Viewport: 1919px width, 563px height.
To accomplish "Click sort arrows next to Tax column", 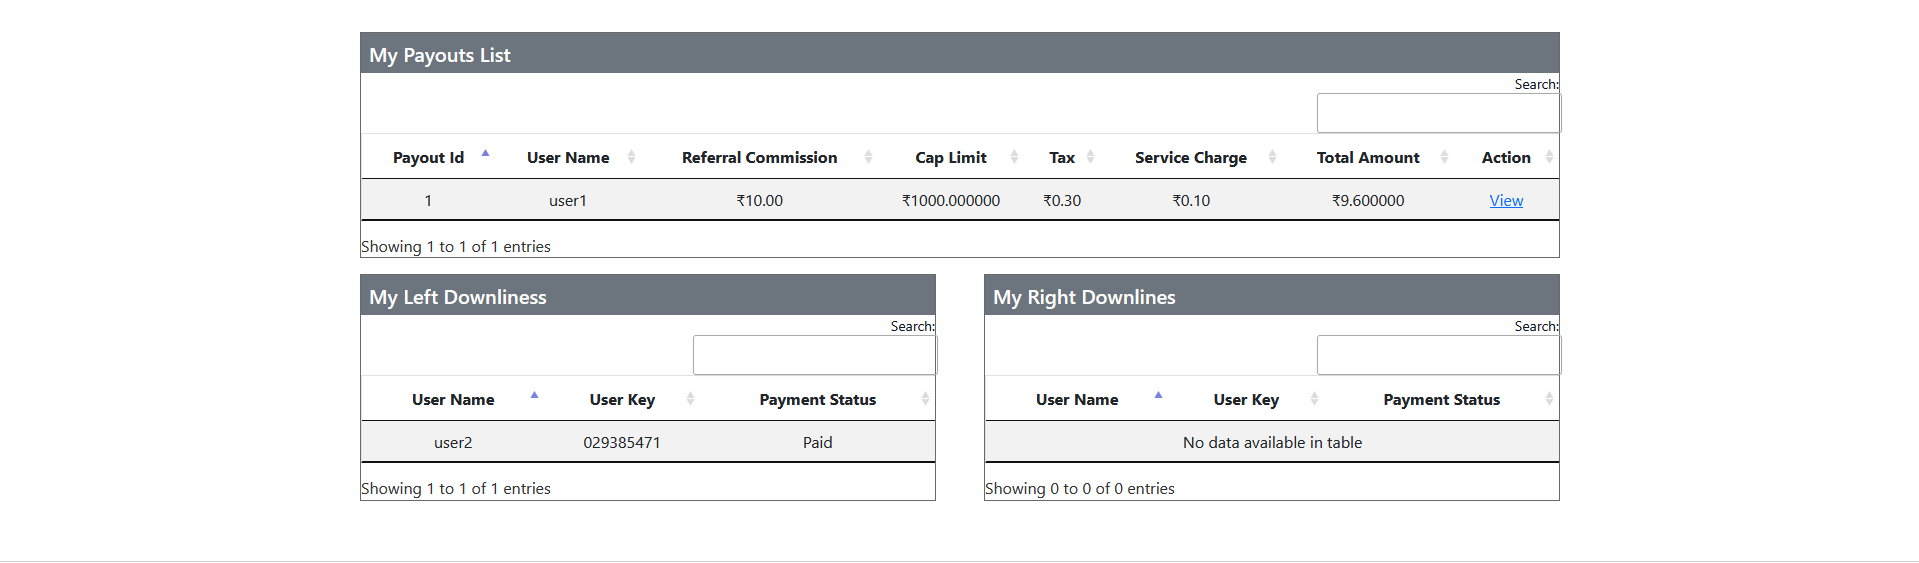I will click(1090, 157).
